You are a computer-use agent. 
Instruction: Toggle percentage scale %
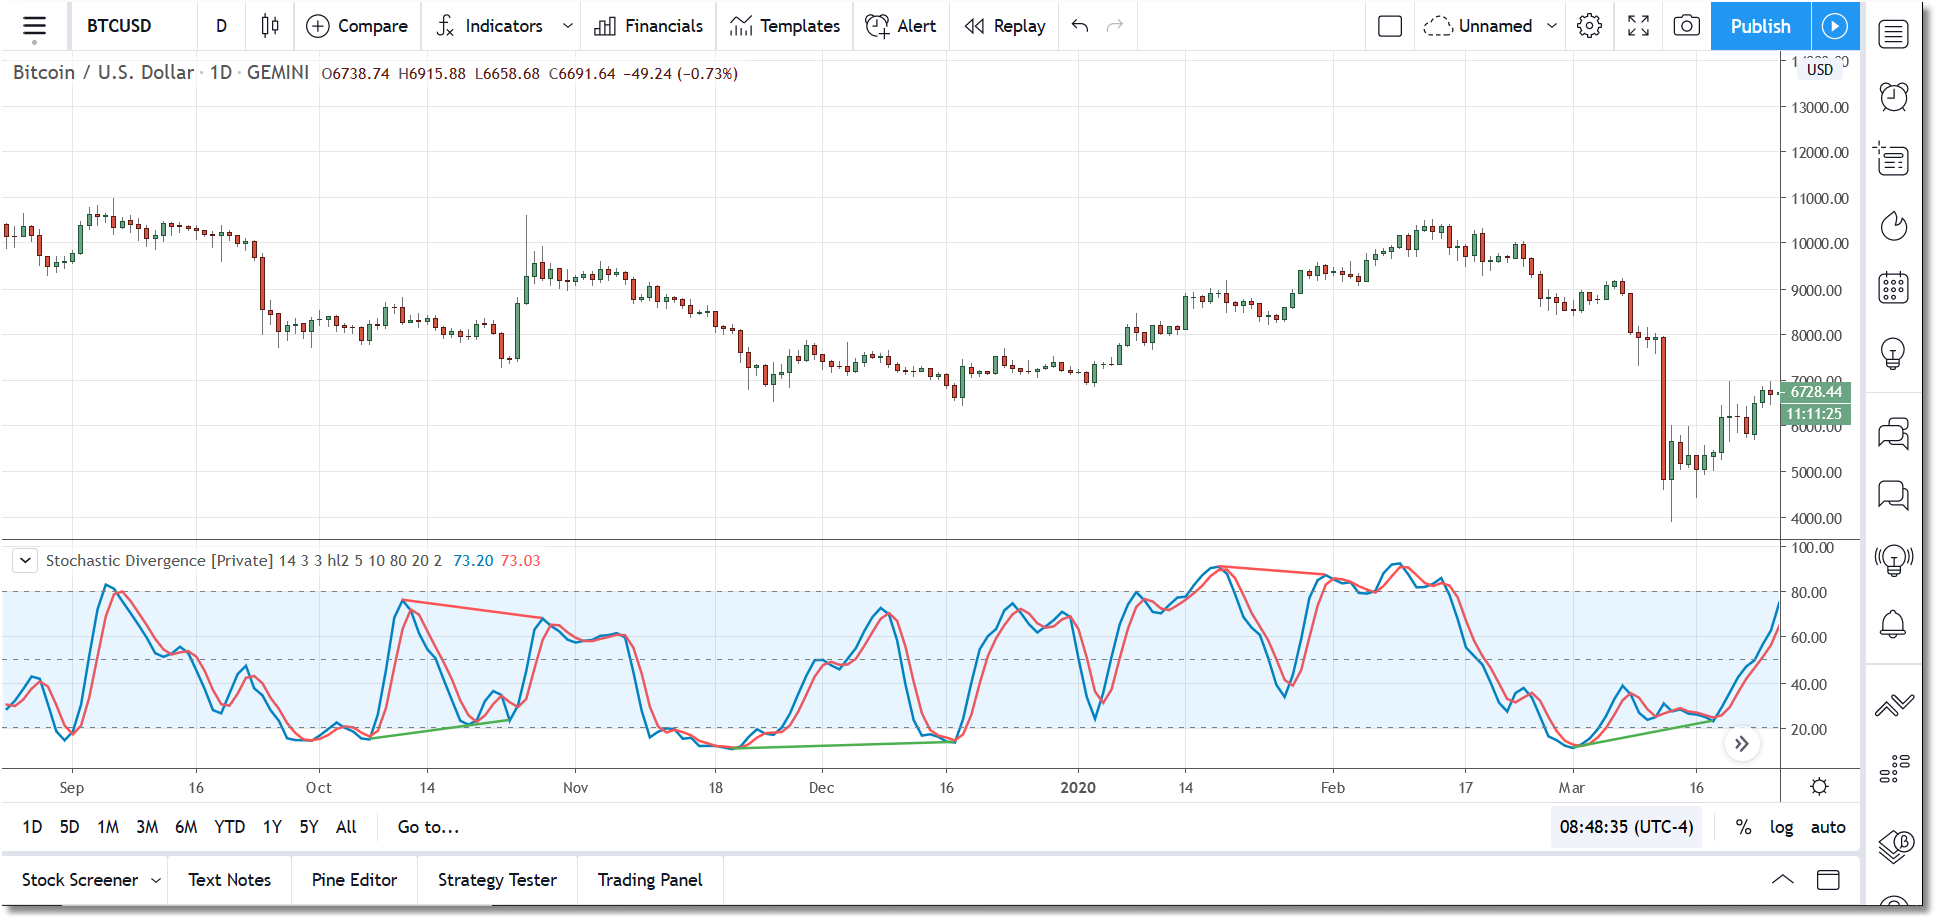pyautogui.click(x=1743, y=827)
